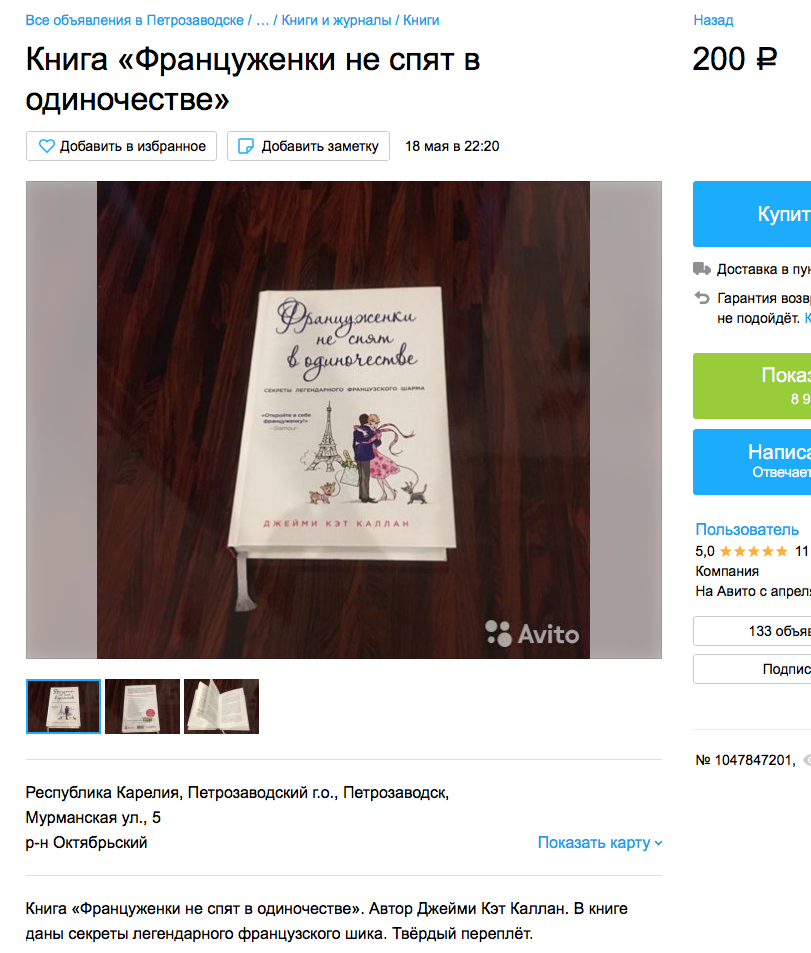Write a message to the seller

[752, 462]
